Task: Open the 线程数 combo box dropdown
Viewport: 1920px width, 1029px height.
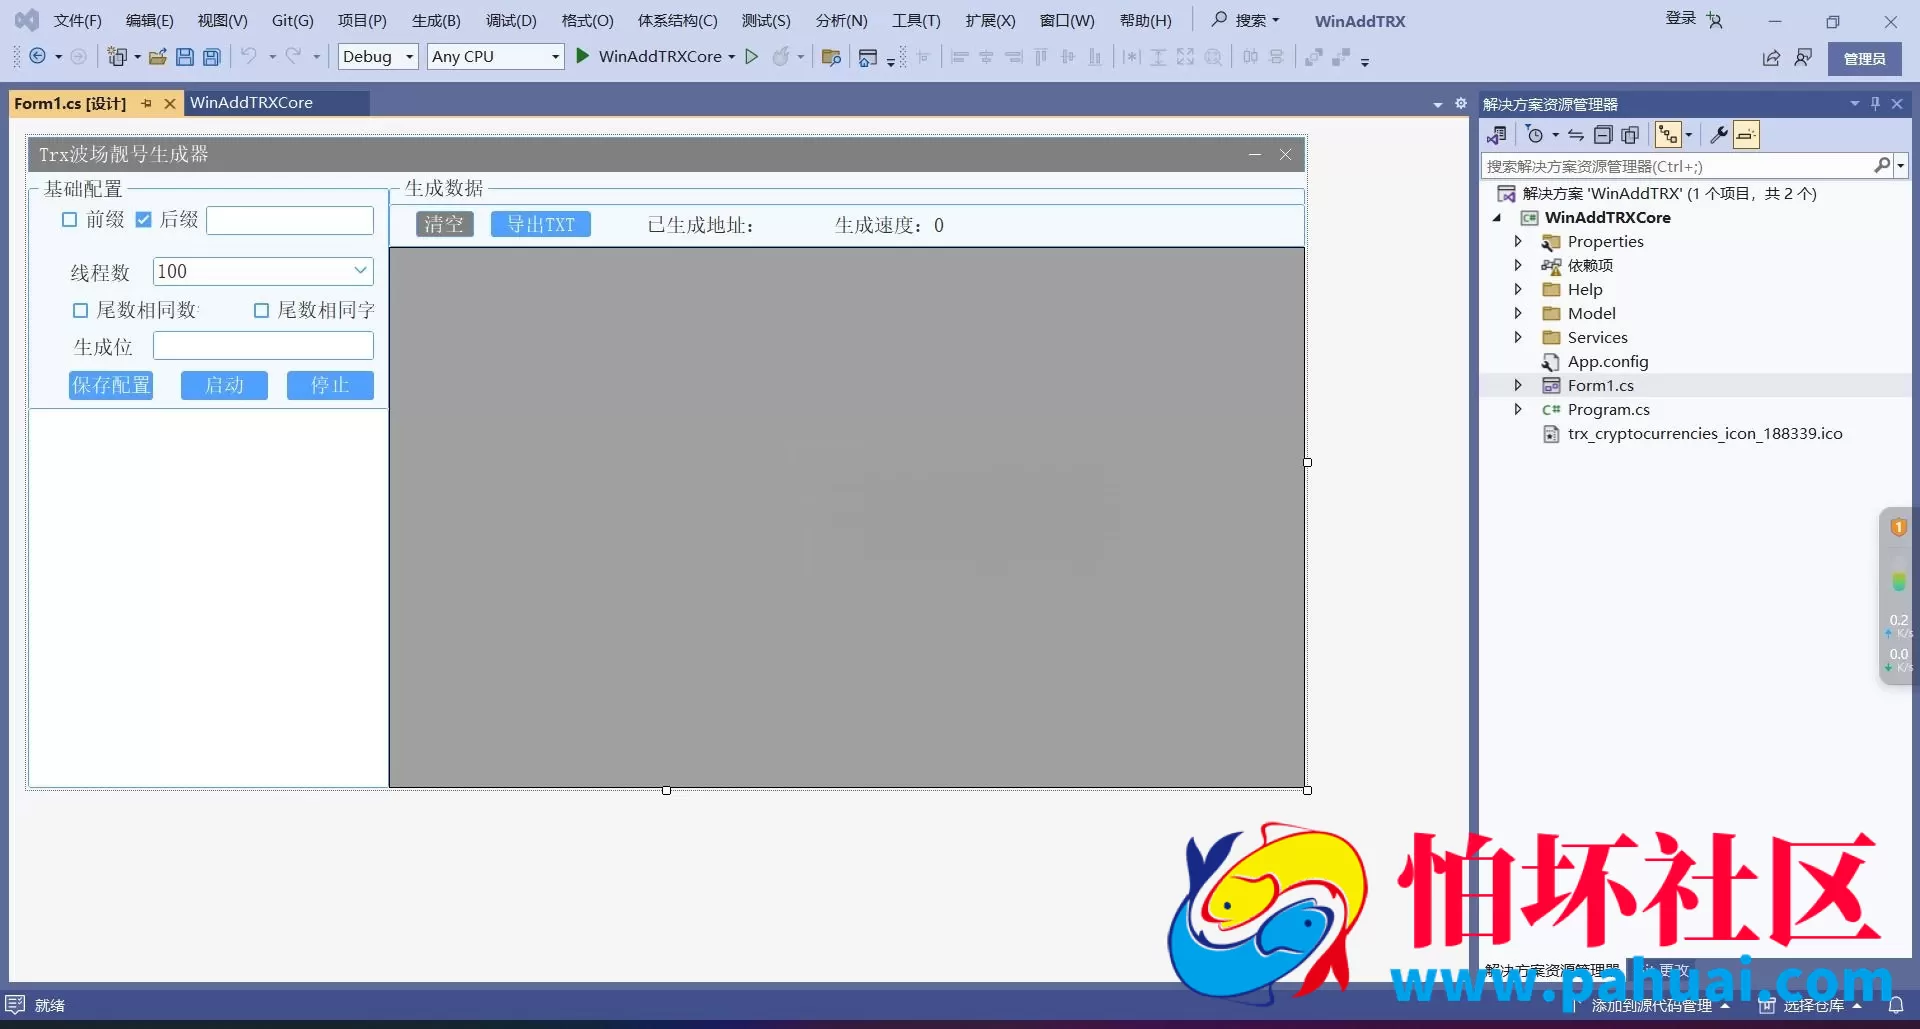Action: 360,271
